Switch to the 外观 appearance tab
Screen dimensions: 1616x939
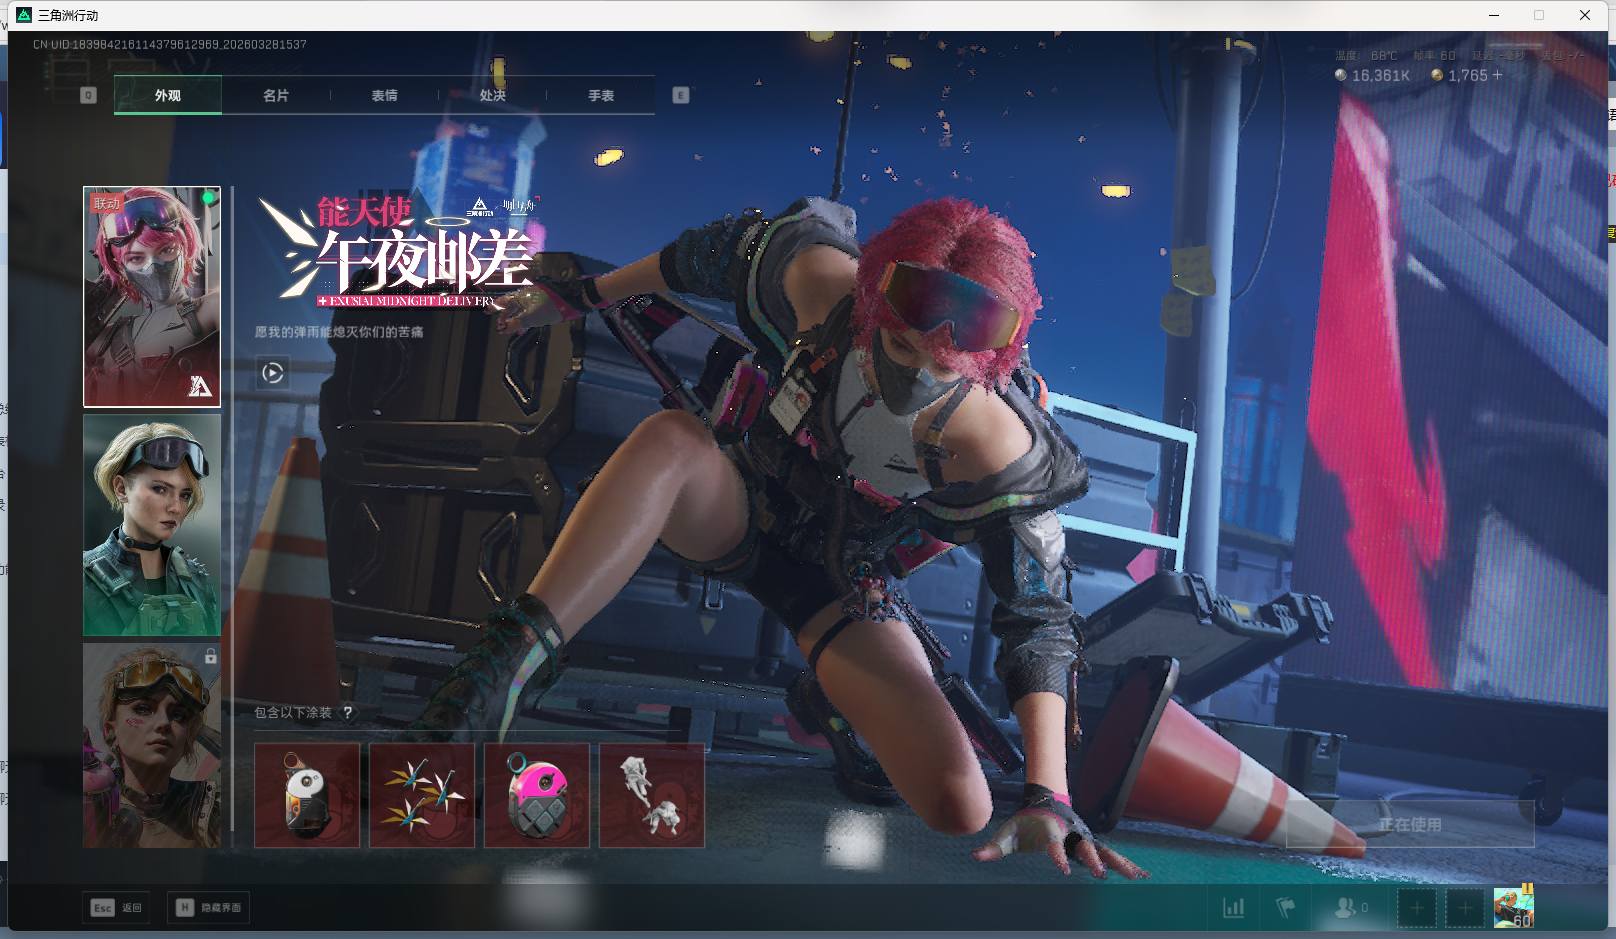pos(168,96)
